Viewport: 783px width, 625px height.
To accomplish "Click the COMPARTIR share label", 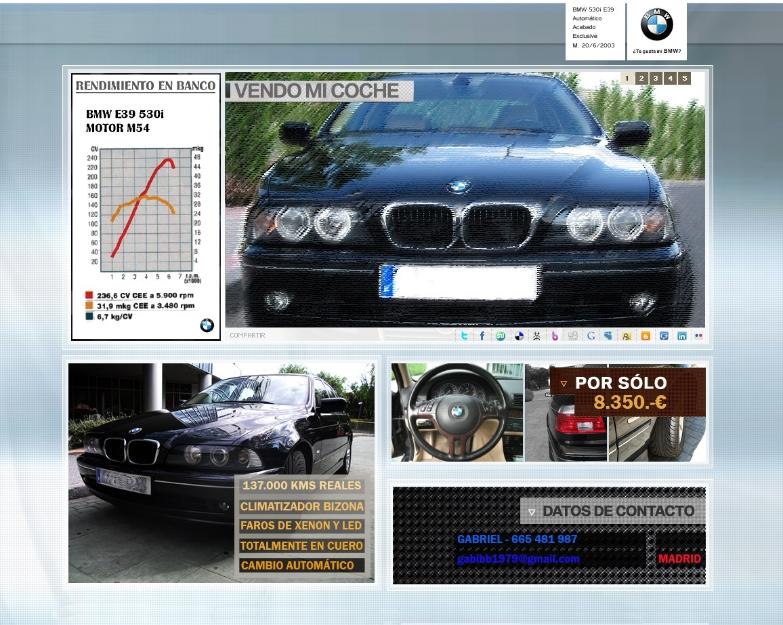I will (247, 335).
